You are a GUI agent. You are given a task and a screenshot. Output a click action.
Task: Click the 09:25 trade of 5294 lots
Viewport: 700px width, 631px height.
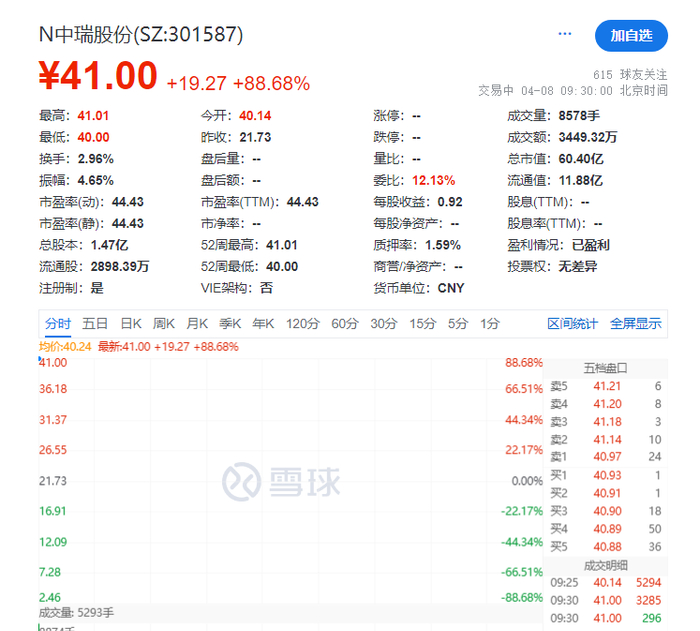pyautogui.click(x=605, y=583)
